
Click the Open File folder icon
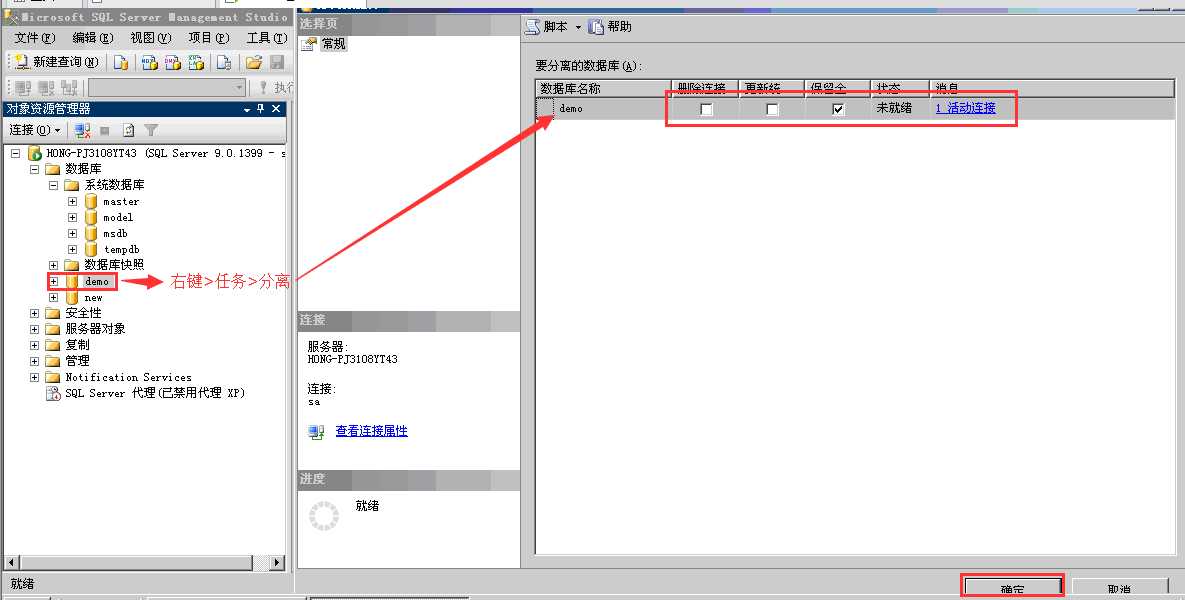click(254, 63)
